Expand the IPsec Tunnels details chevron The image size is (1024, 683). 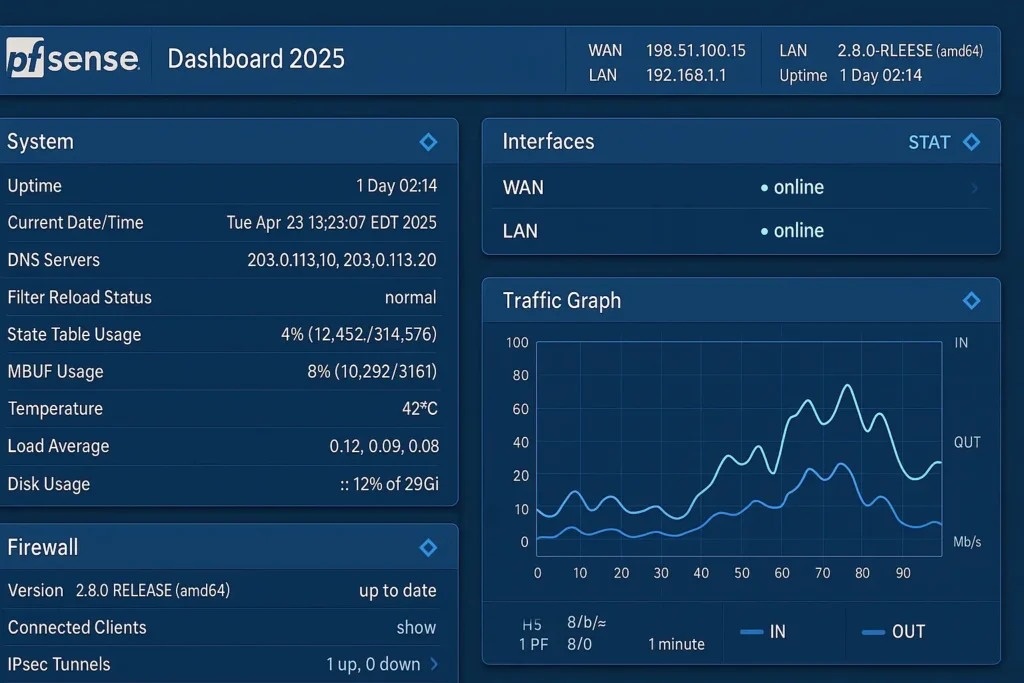click(432, 664)
